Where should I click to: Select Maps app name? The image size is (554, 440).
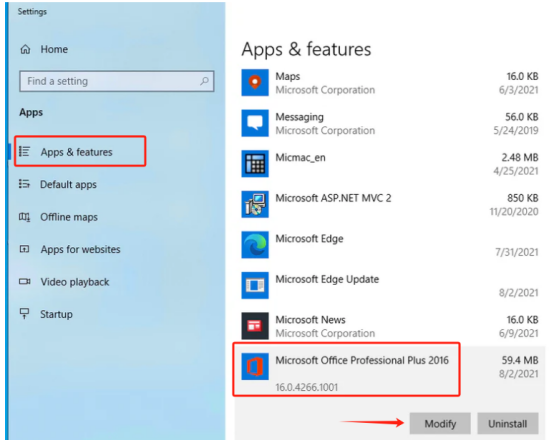point(288,76)
